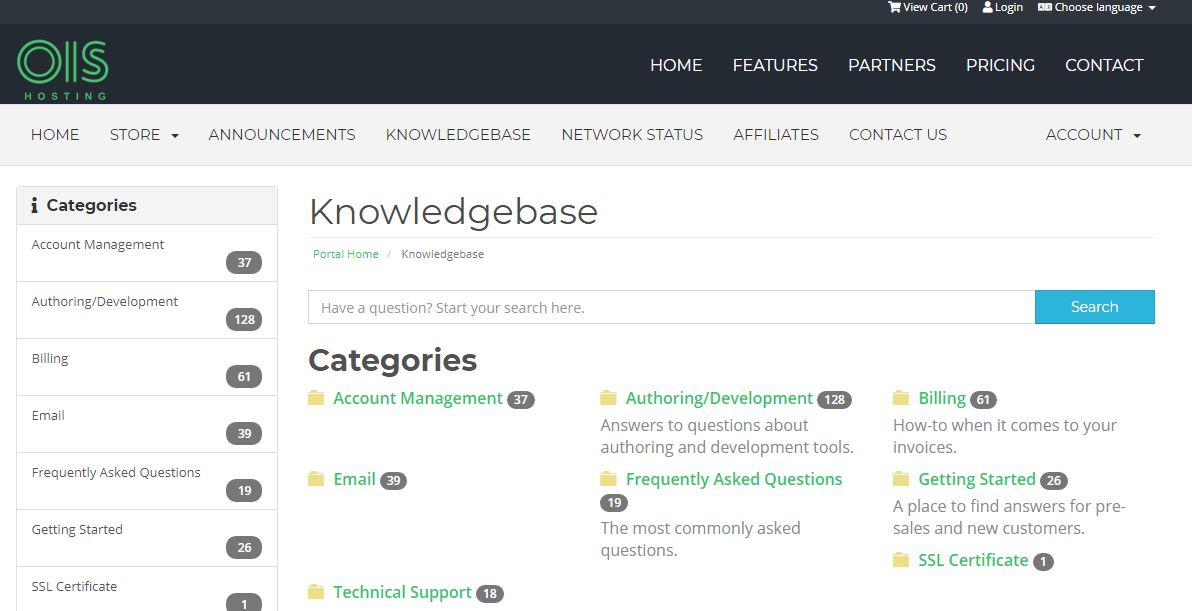Open CONTACT in top navigation
1192x611 pixels.
pos(1104,65)
